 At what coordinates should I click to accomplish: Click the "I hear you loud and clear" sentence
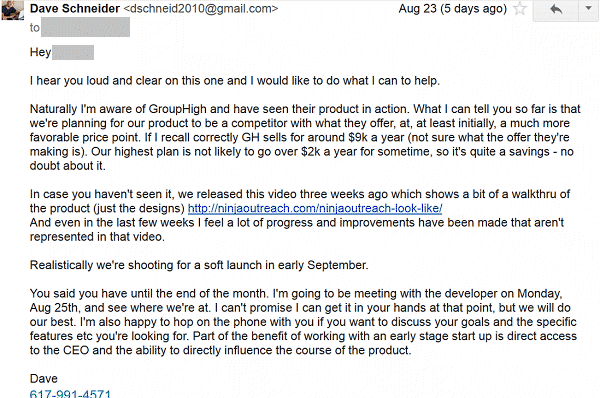(235, 81)
